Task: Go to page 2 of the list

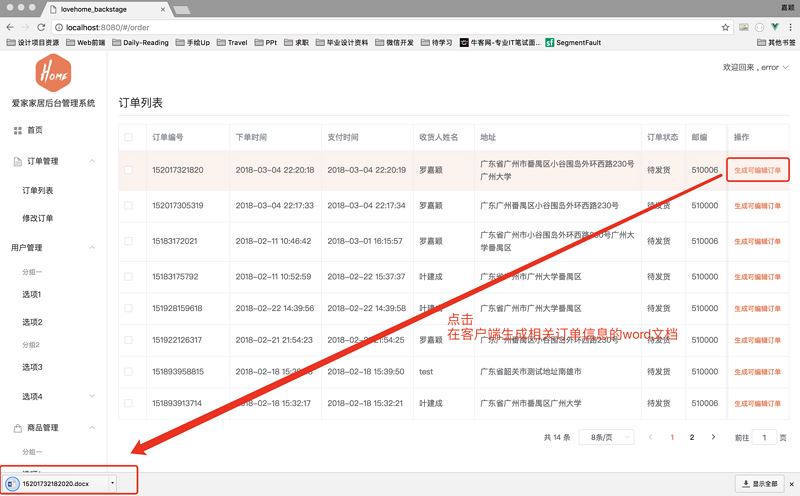Action: pyautogui.click(x=692, y=437)
